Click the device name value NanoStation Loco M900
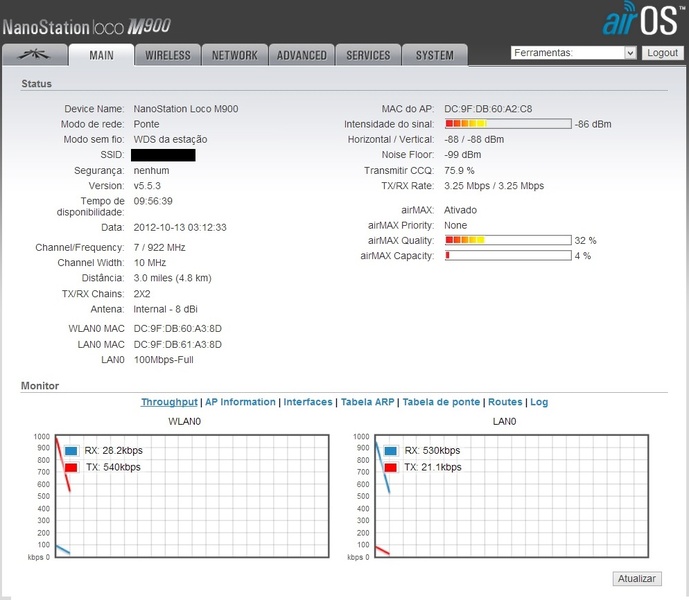The height and width of the screenshot is (600, 689). tap(186, 109)
